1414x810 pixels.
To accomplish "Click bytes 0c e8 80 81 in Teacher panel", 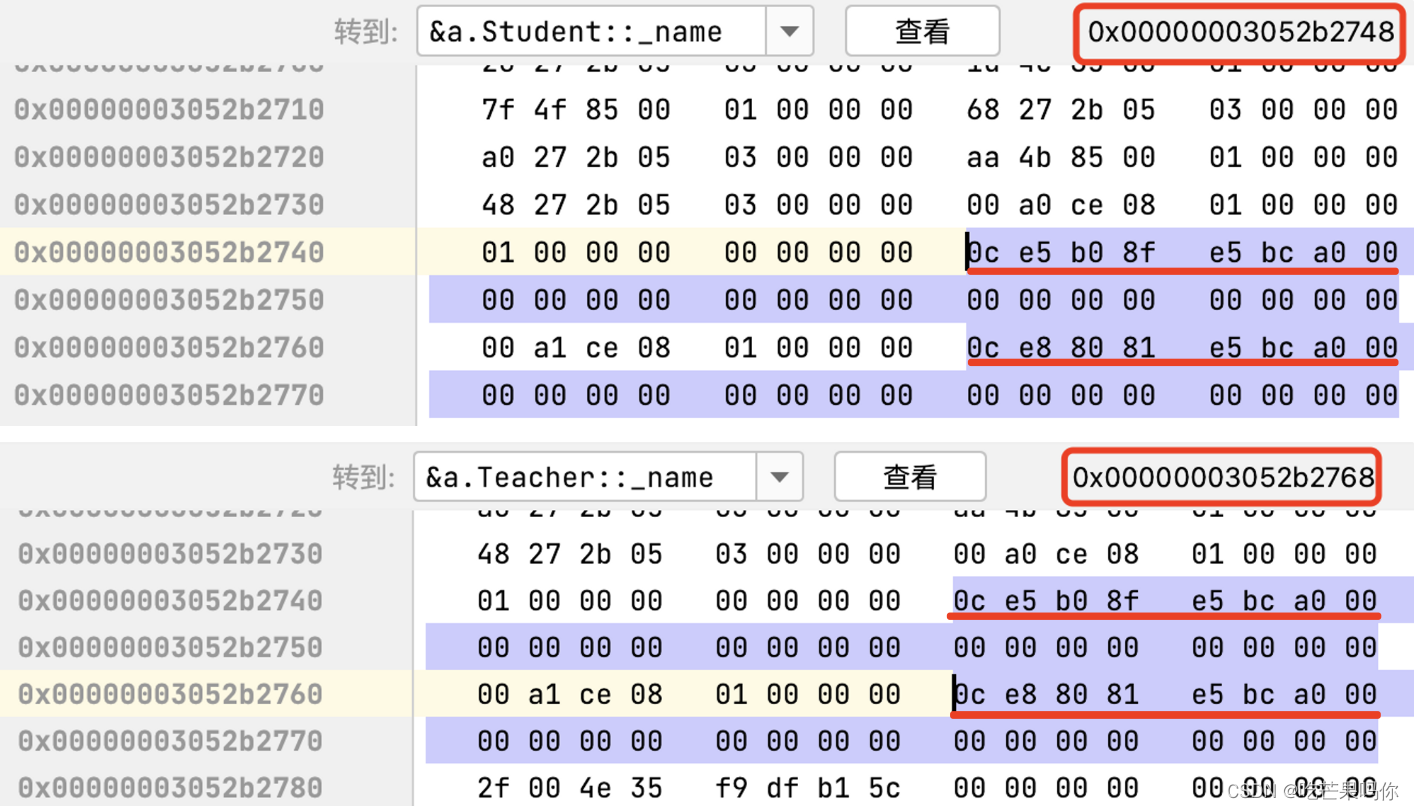I will [1046, 694].
